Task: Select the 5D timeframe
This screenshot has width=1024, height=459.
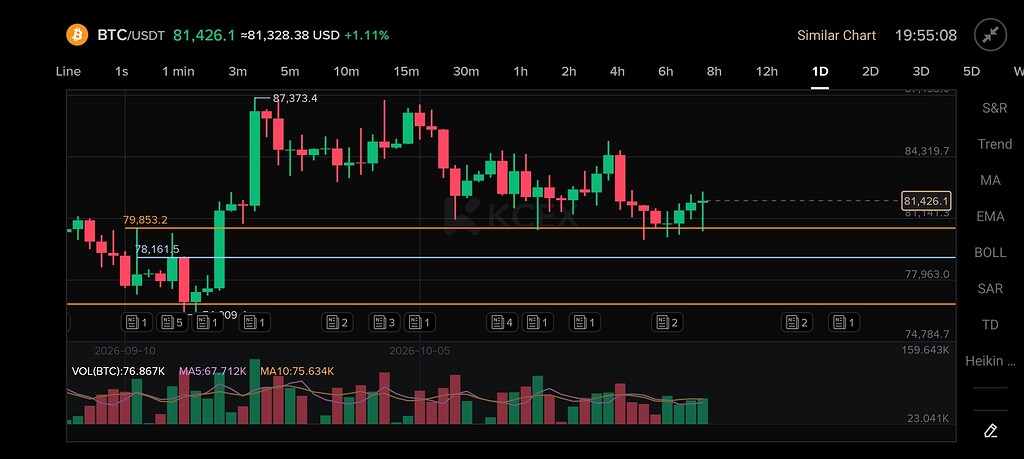Action: tap(972, 72)
